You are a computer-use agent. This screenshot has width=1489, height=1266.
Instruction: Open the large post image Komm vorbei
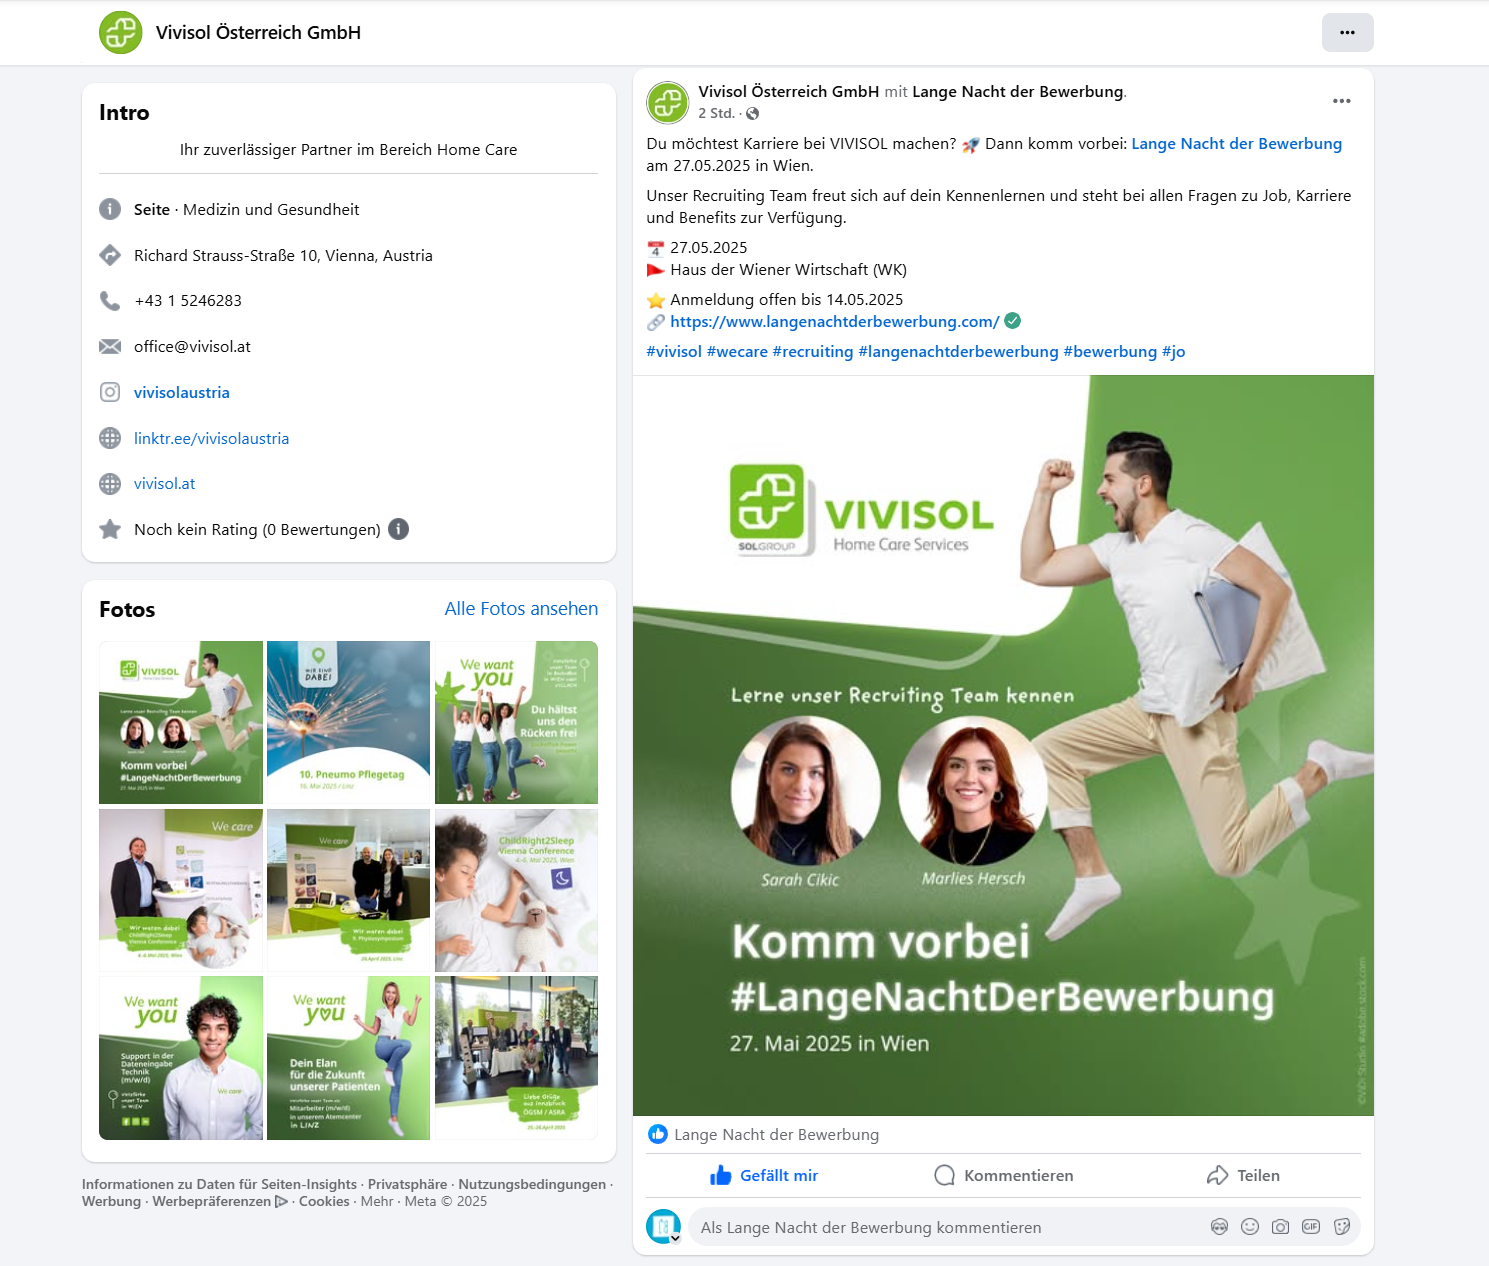click(x=1003, y=745)
